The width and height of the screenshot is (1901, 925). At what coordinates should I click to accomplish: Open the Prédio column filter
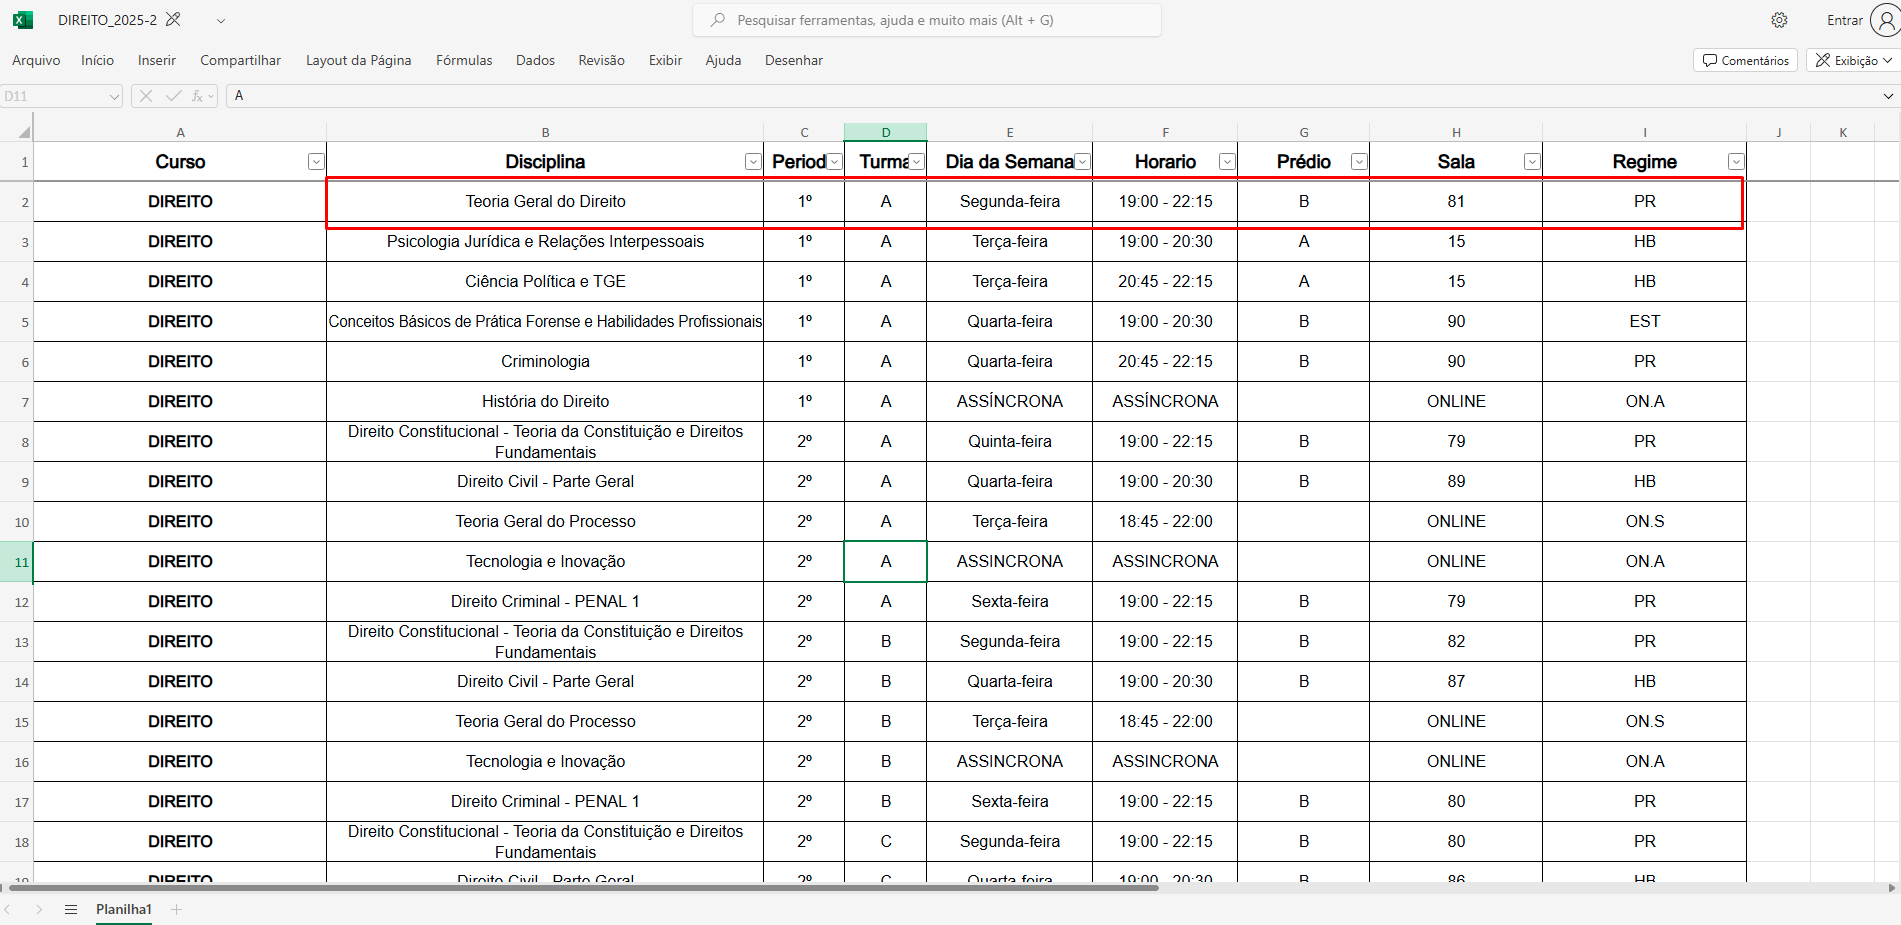[1359, 162]
